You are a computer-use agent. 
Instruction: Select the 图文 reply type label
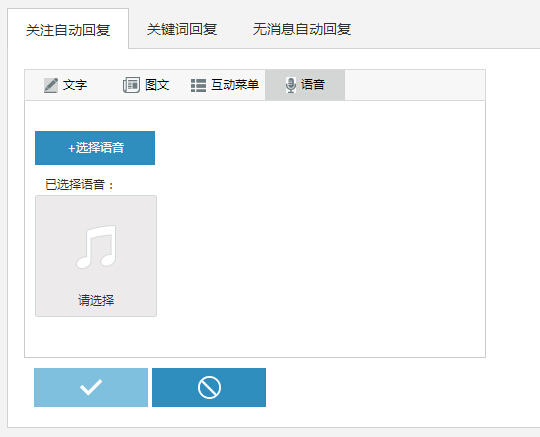pyautogui.click(x=157, y=85)
